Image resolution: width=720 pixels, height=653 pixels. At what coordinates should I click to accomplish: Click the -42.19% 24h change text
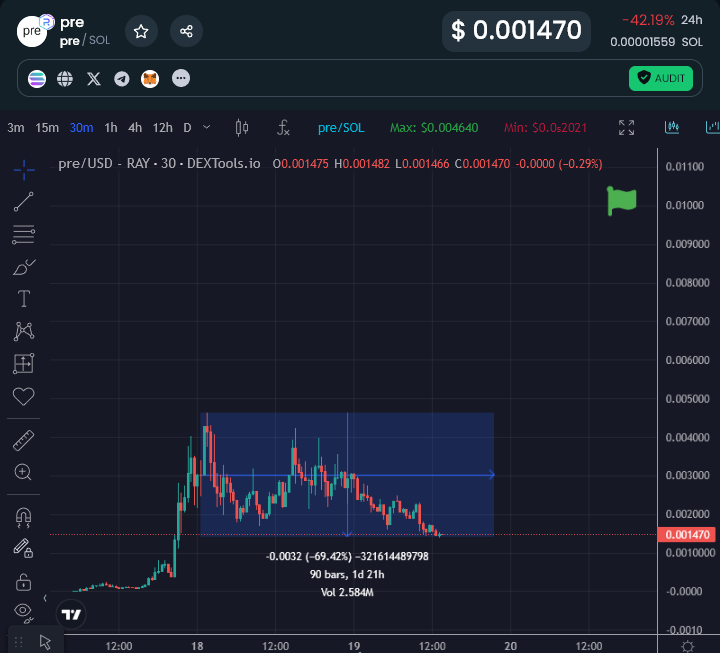[x=662, y=20]
